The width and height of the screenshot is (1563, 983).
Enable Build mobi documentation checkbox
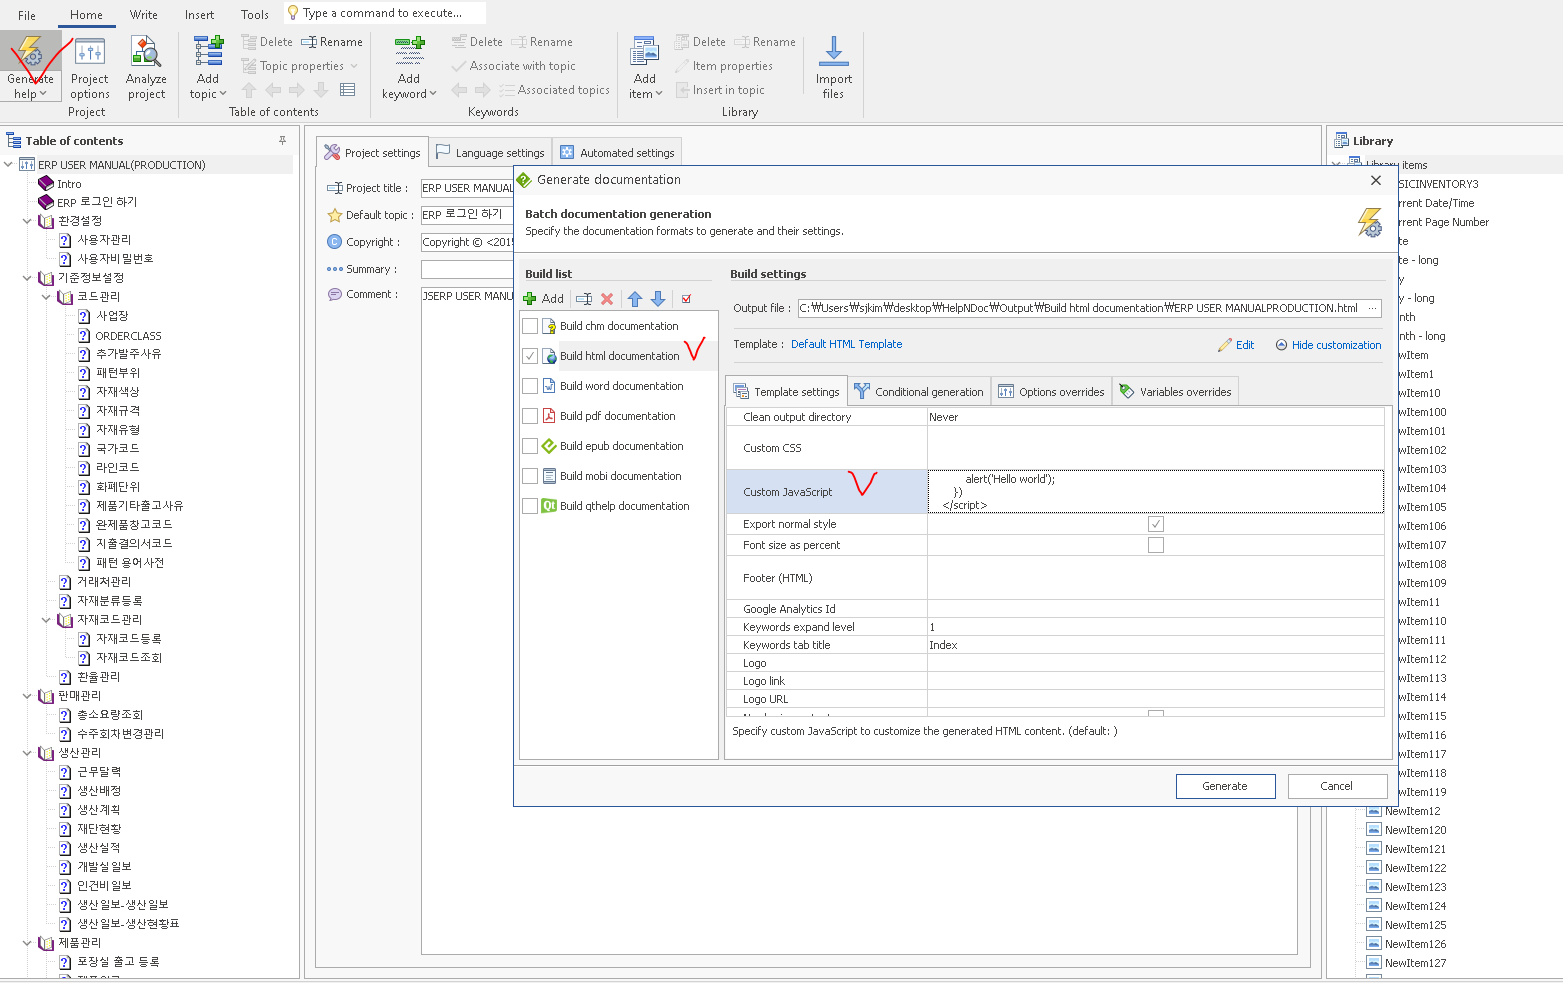[x=530, y=476]
